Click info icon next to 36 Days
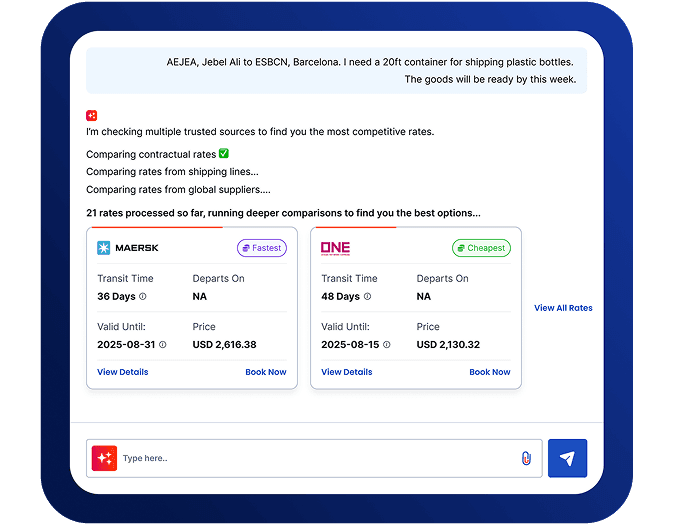 coord(143,297)
